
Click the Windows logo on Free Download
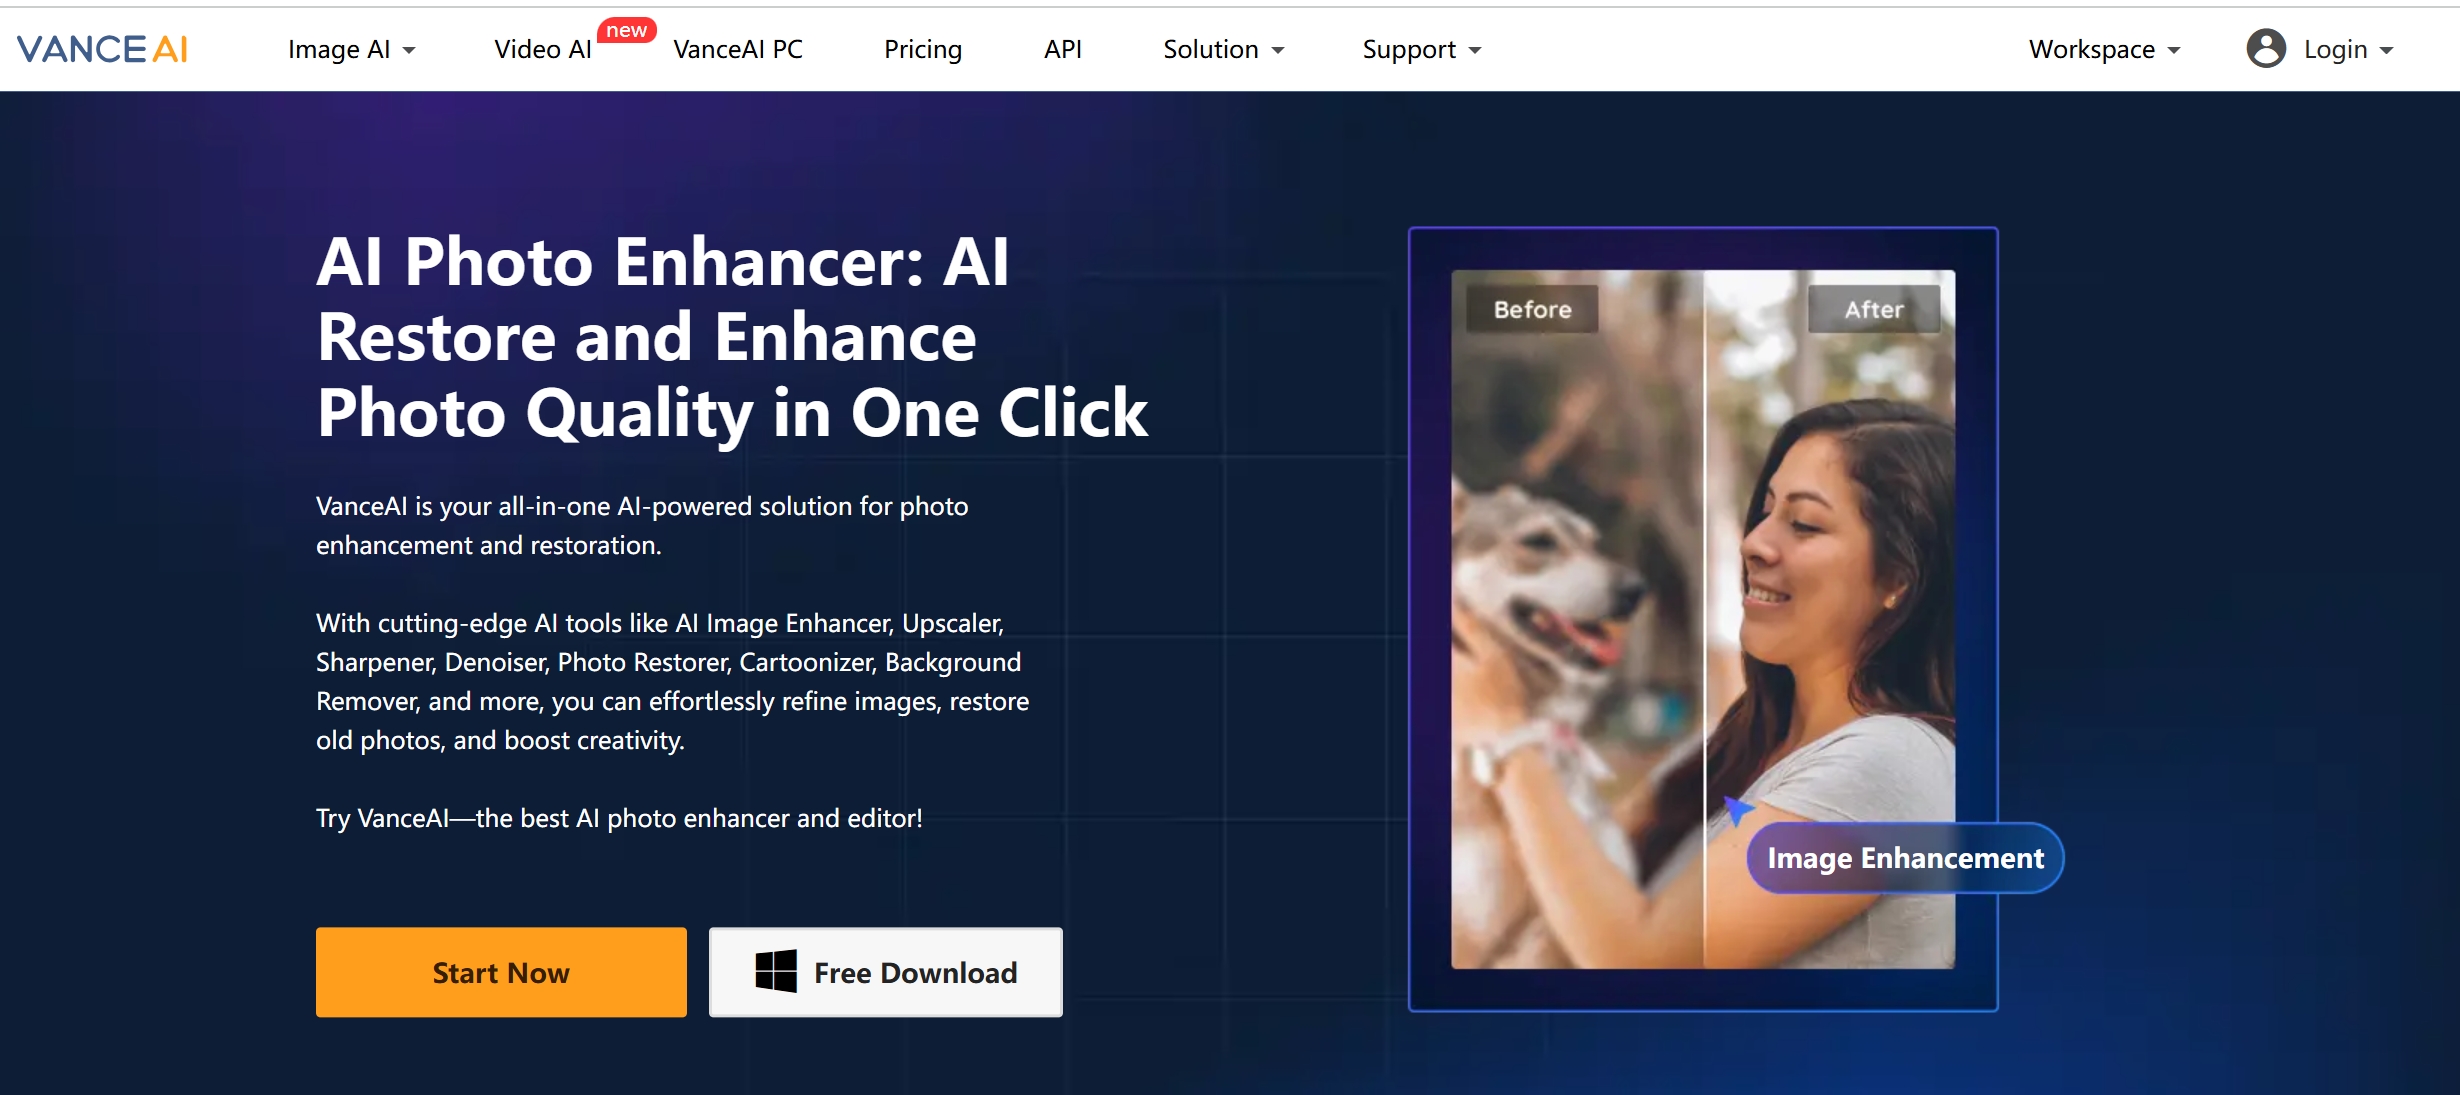click(x=776, y=972)
